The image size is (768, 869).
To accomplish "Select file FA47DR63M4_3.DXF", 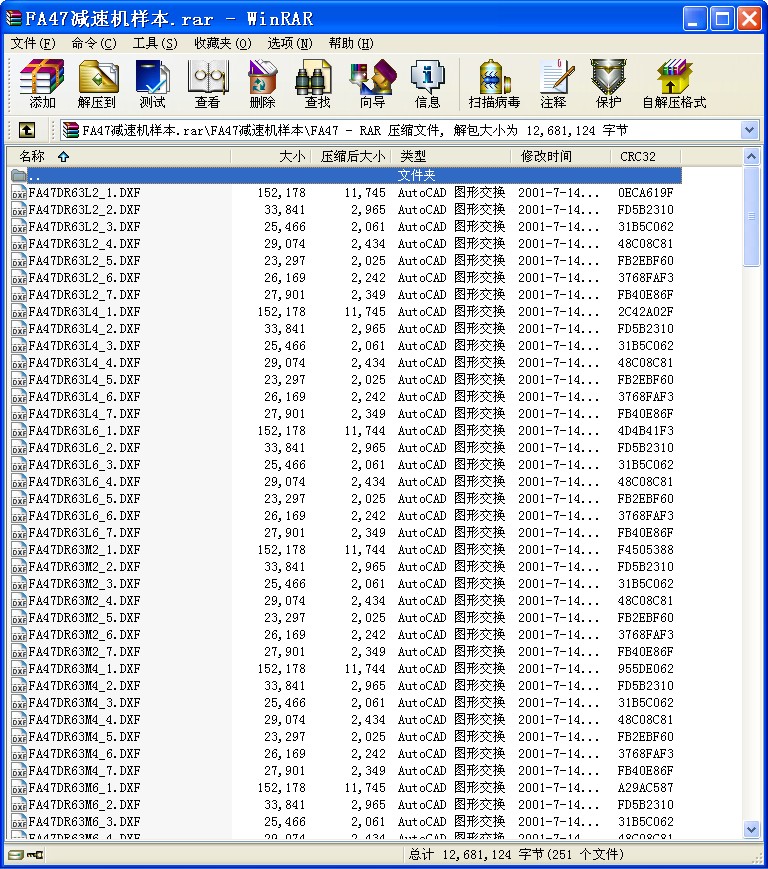I will (84, 703).
